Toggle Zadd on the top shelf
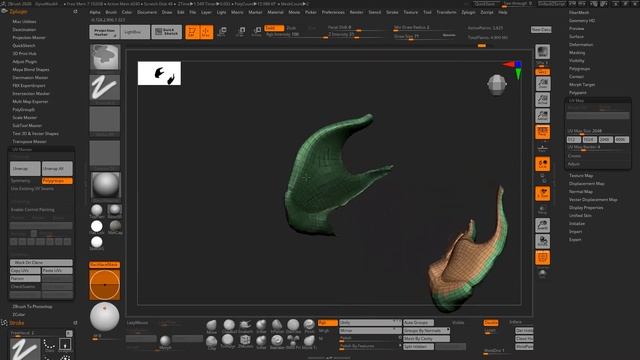This screenshot has height=360, width=640. click(274, 28)
